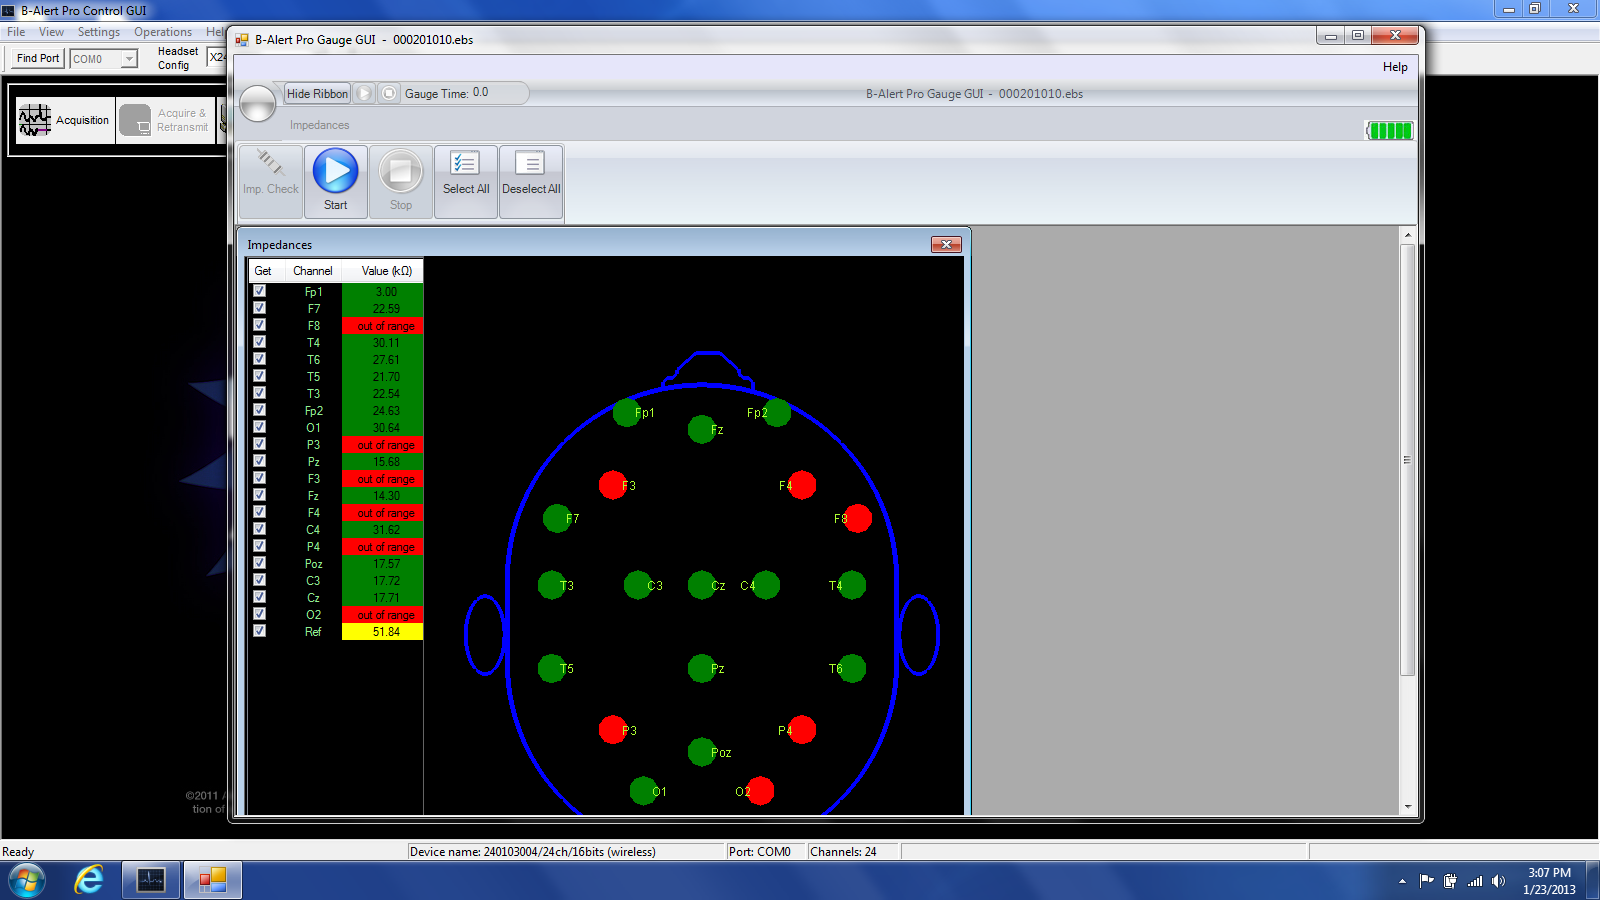This screenshot has width=1600, height=900.
Task: Toggle the O2 channel checkbox
Action: point(260,614)
